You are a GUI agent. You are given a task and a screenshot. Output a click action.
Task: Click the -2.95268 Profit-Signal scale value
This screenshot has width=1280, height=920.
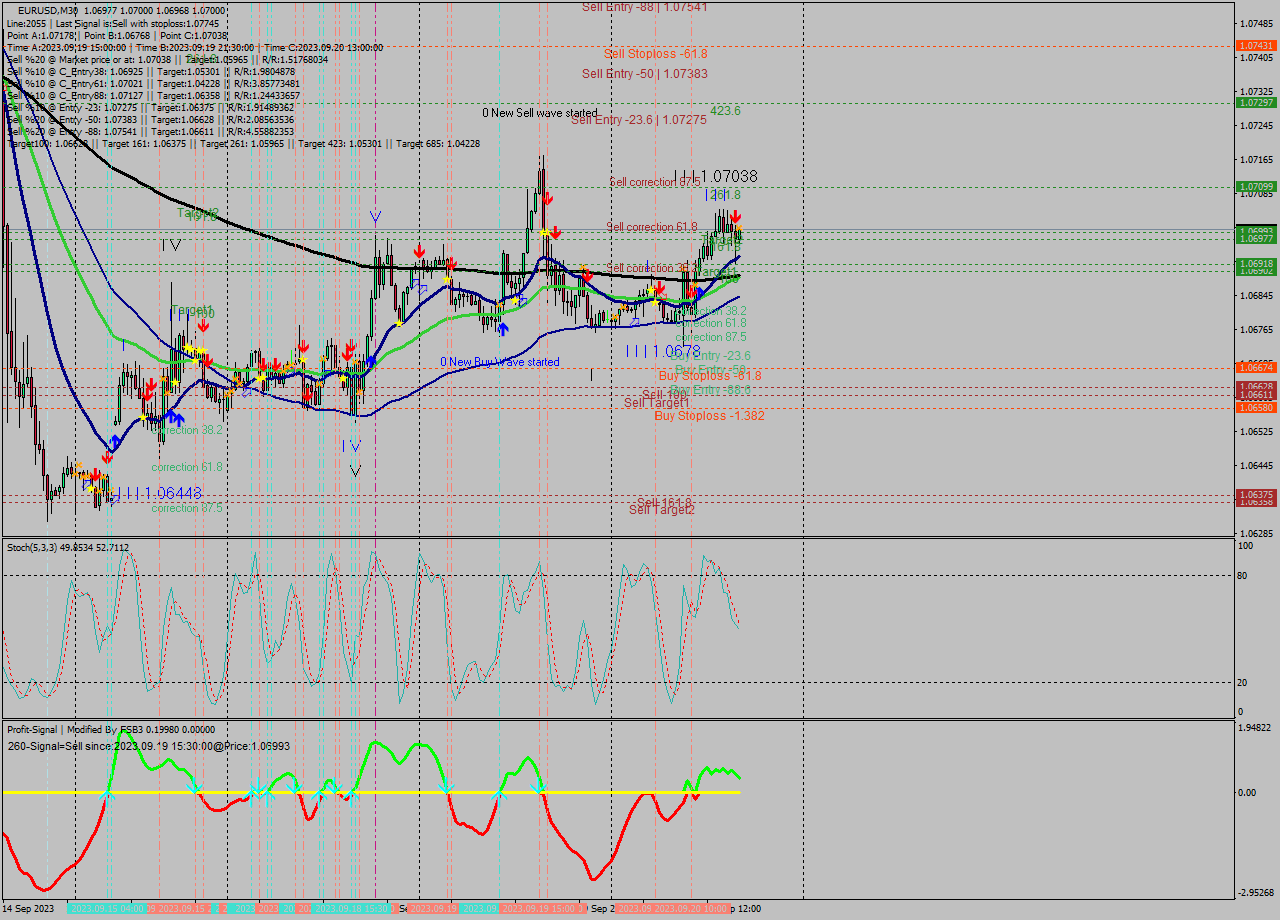pyautogui.click(x=1255, y=892)
